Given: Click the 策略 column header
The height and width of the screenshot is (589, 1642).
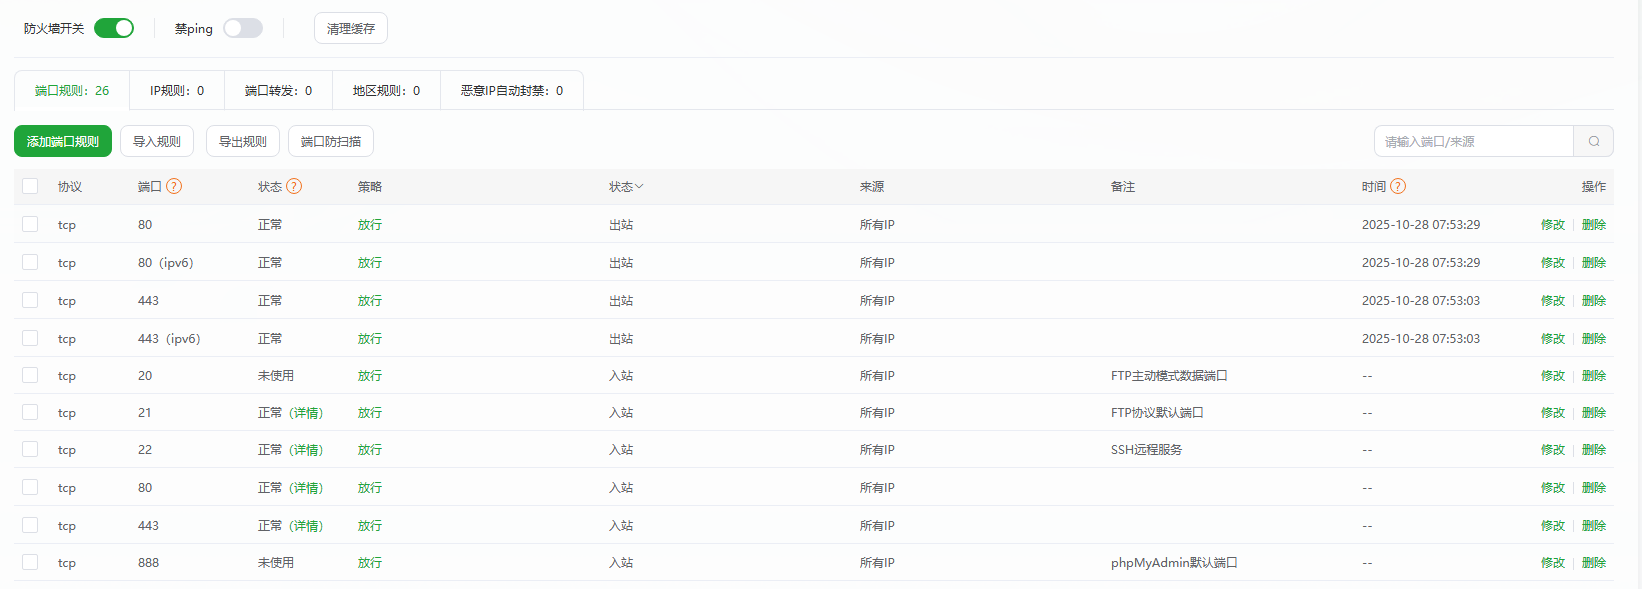Looking at the screenshot, I should pos(370,187).
